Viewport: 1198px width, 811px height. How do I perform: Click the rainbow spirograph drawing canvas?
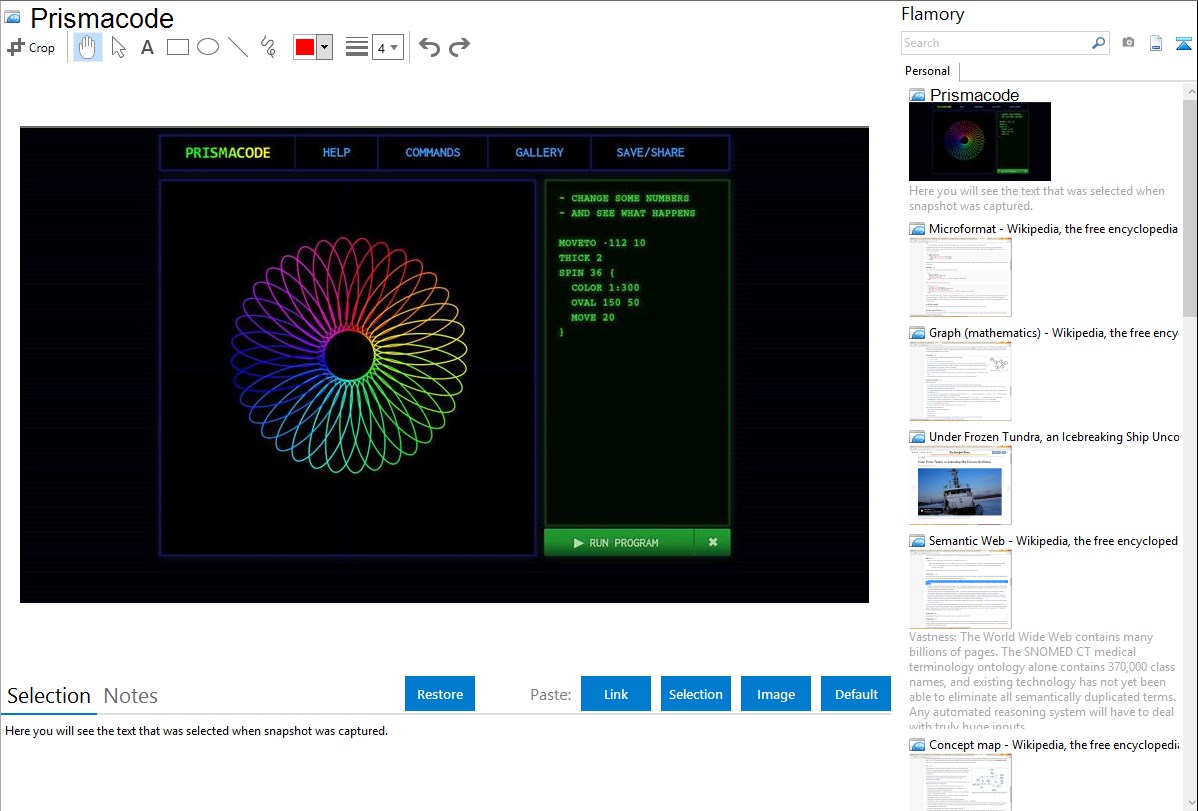(x=348, y=368)
